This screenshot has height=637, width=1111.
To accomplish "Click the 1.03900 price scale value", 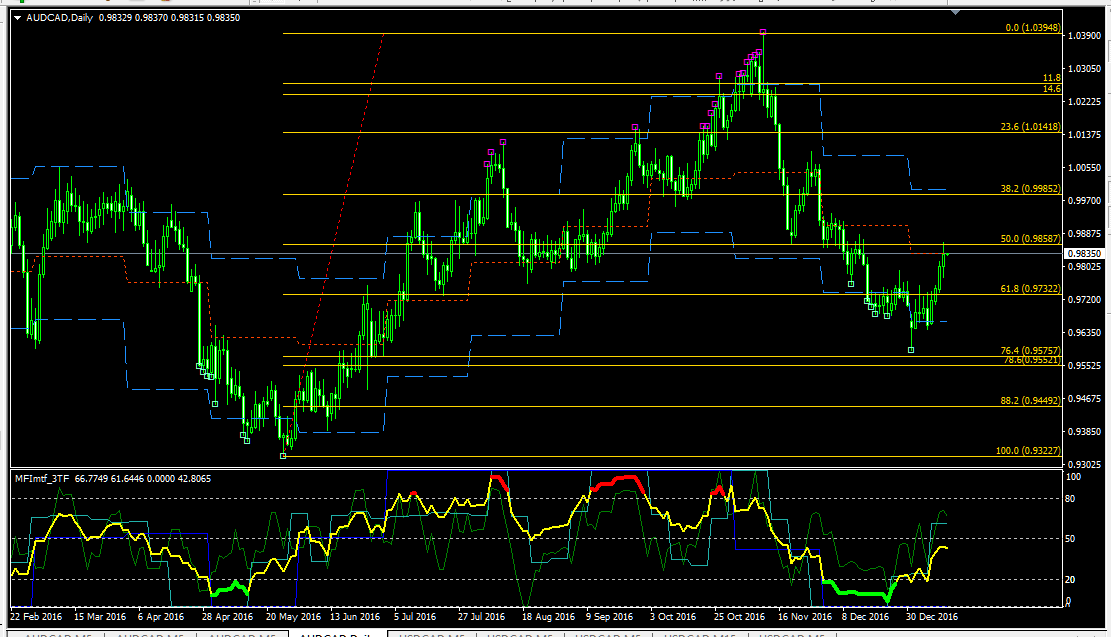I will (x=1084, y=35).
